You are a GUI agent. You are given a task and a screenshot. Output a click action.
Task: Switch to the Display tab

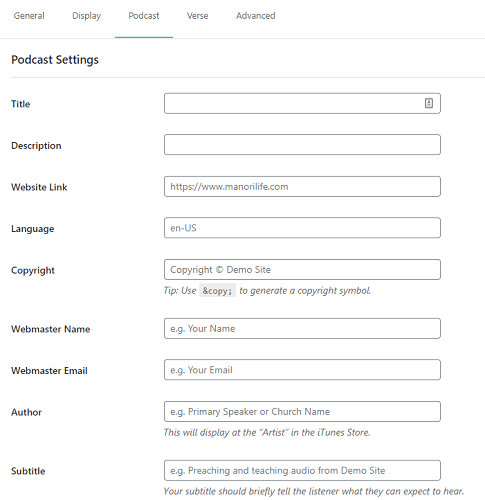click(86, 16)
